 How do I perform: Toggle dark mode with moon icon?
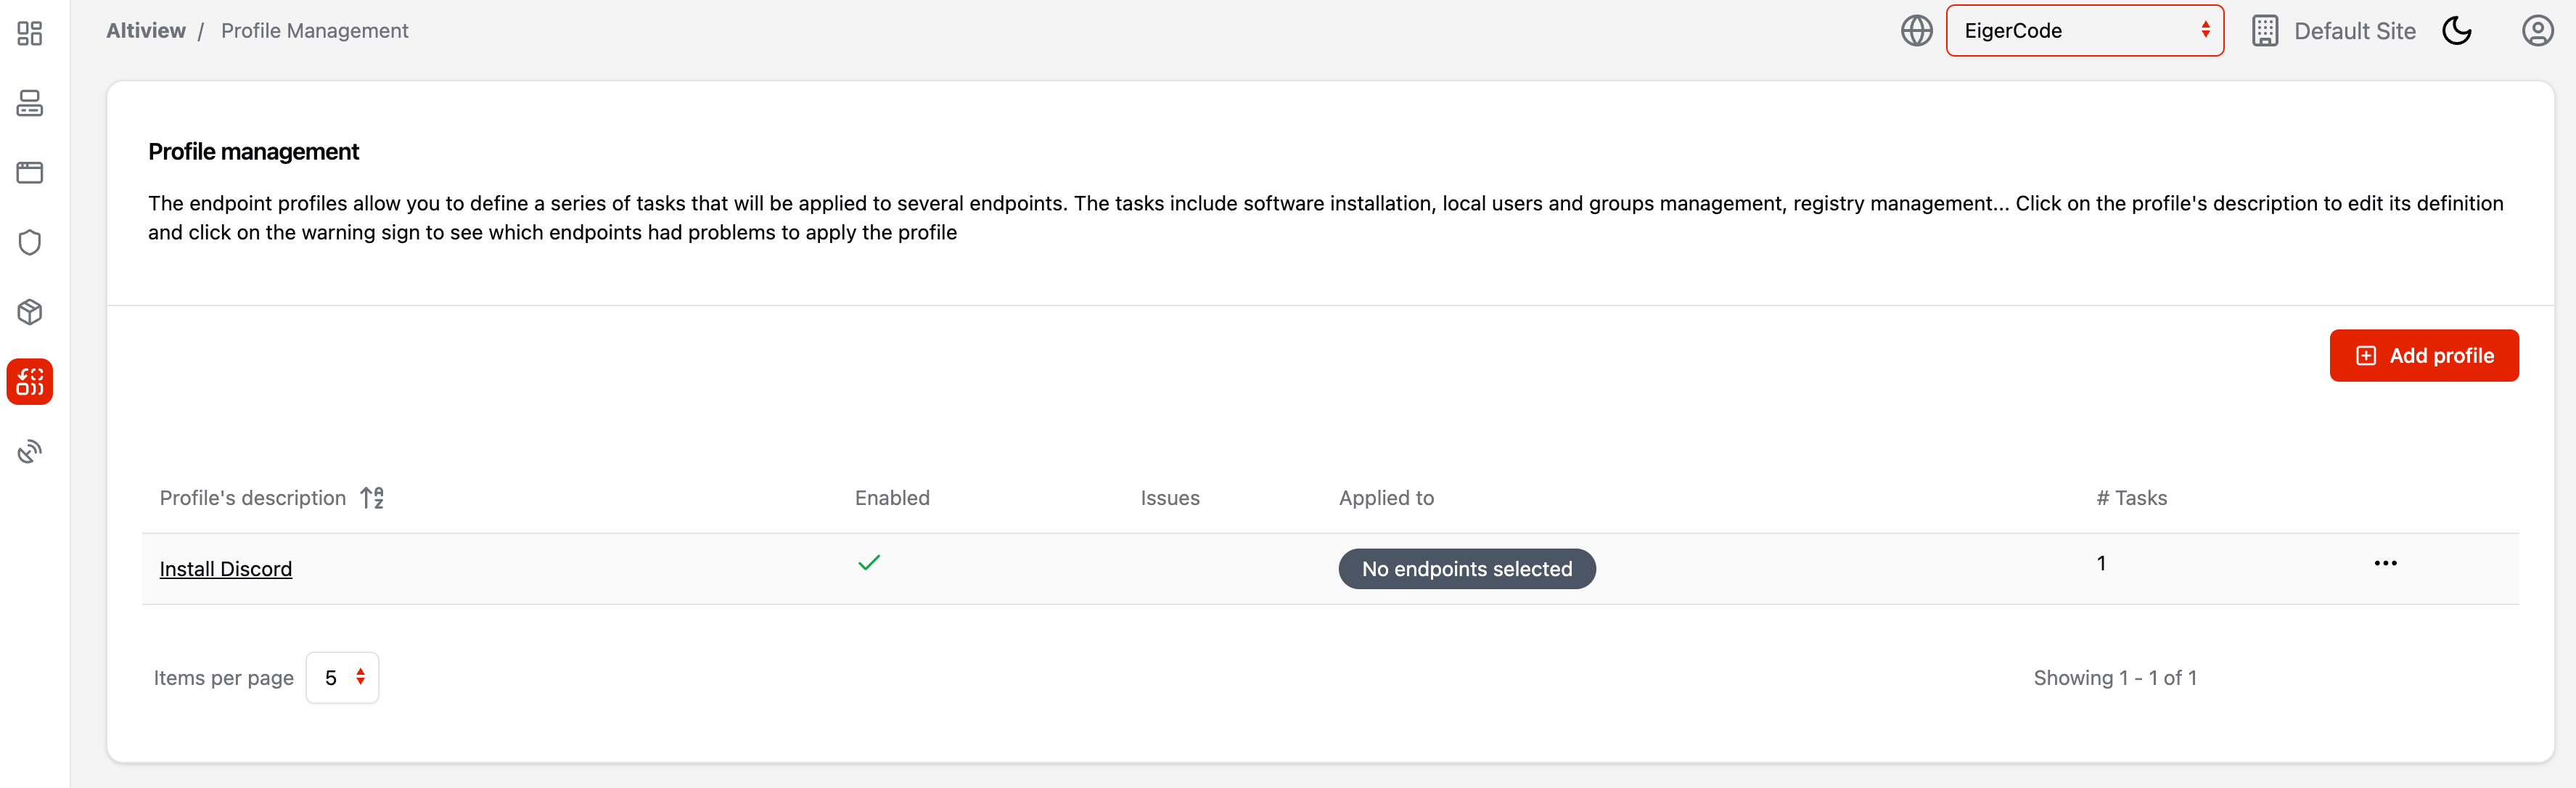point(2456,31)
